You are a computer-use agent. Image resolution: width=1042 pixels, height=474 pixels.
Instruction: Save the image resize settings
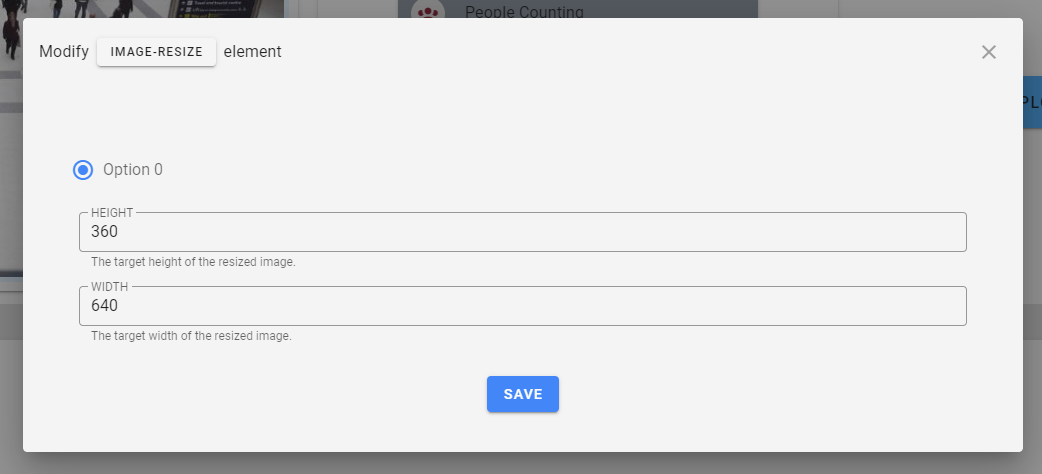(522, 394)
